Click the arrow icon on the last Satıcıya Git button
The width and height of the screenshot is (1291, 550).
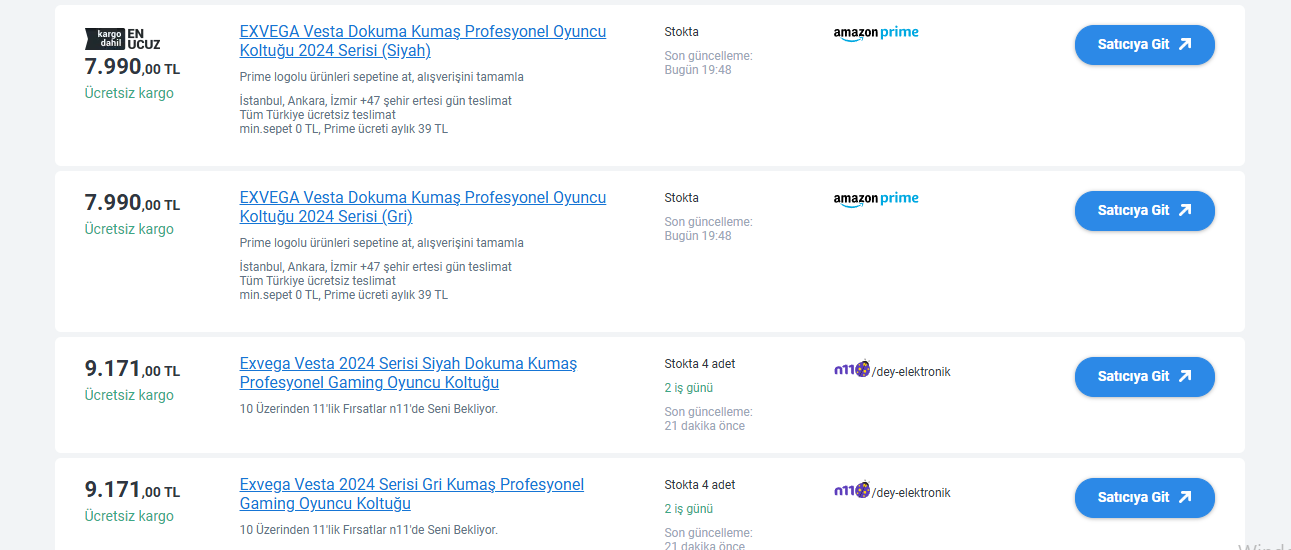click(1185, 497)
